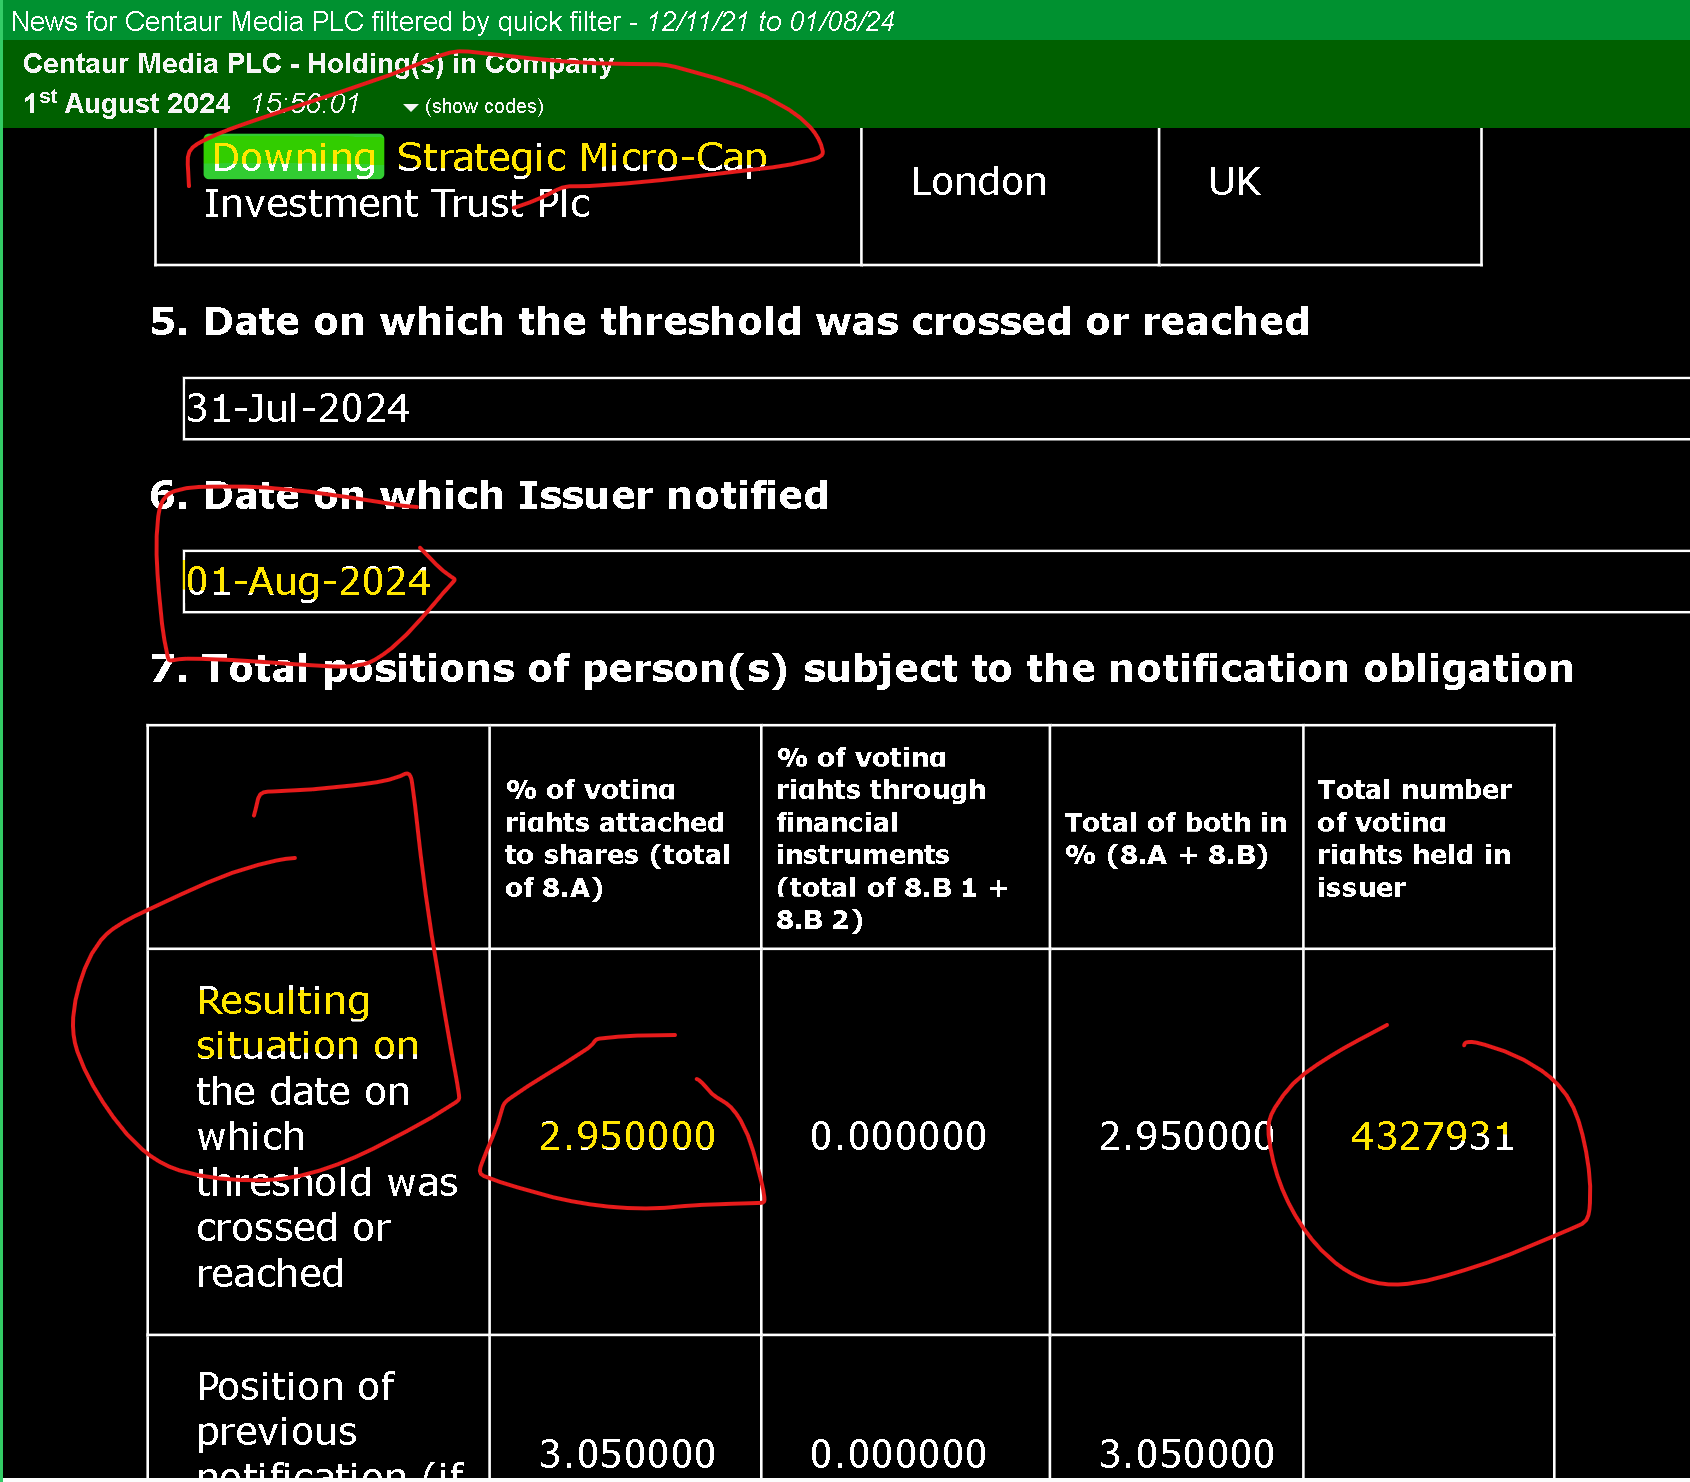
Task: Click the highlighted 'Downing' keyword
Action: [x=294, y=157]
